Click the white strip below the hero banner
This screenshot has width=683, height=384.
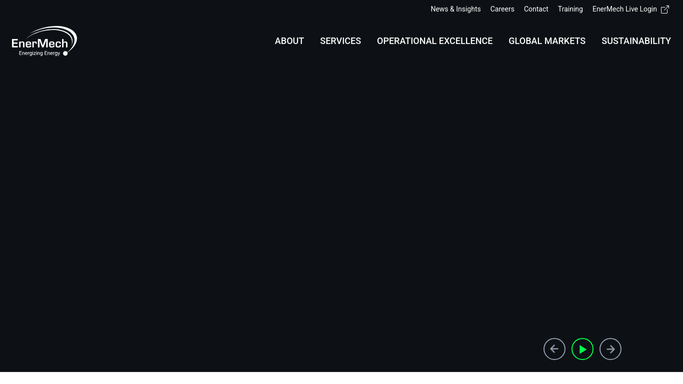(342, 378)
